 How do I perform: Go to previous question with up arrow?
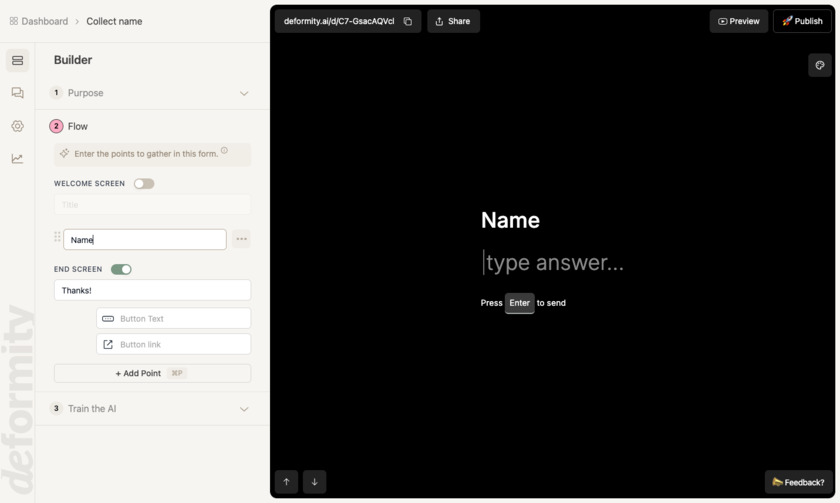[x=287, y=482]
